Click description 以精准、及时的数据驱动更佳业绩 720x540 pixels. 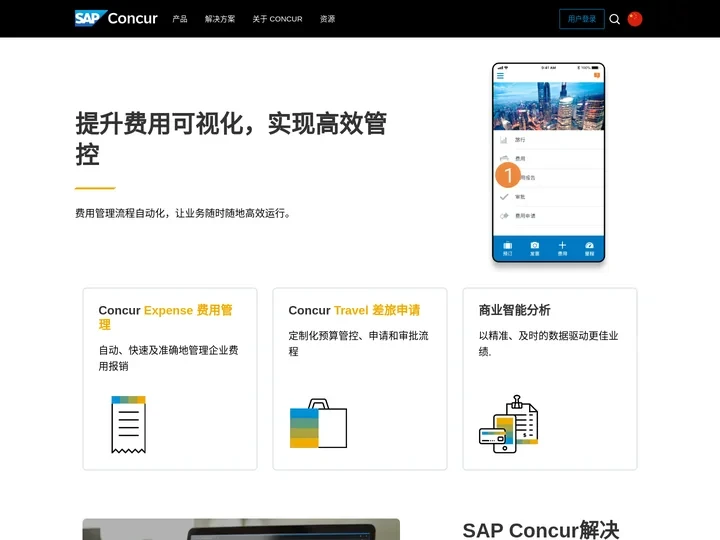coord(548,343)
